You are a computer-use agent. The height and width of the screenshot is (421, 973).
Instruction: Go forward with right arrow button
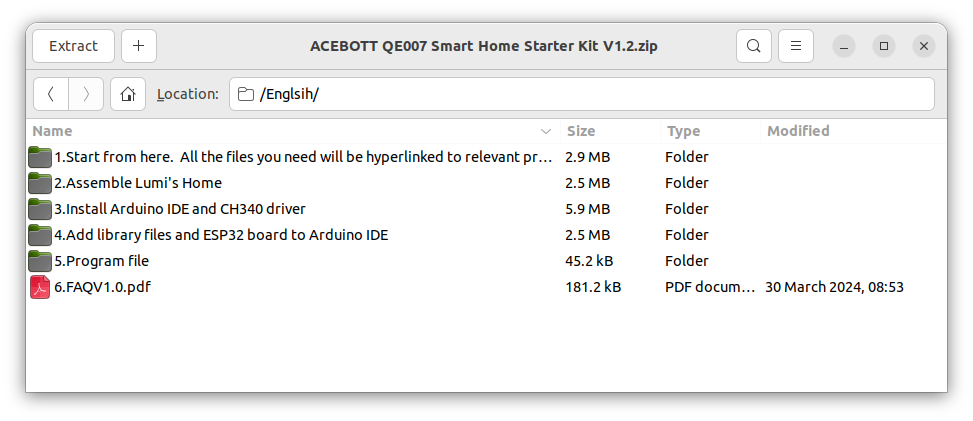tap(86, 94)
